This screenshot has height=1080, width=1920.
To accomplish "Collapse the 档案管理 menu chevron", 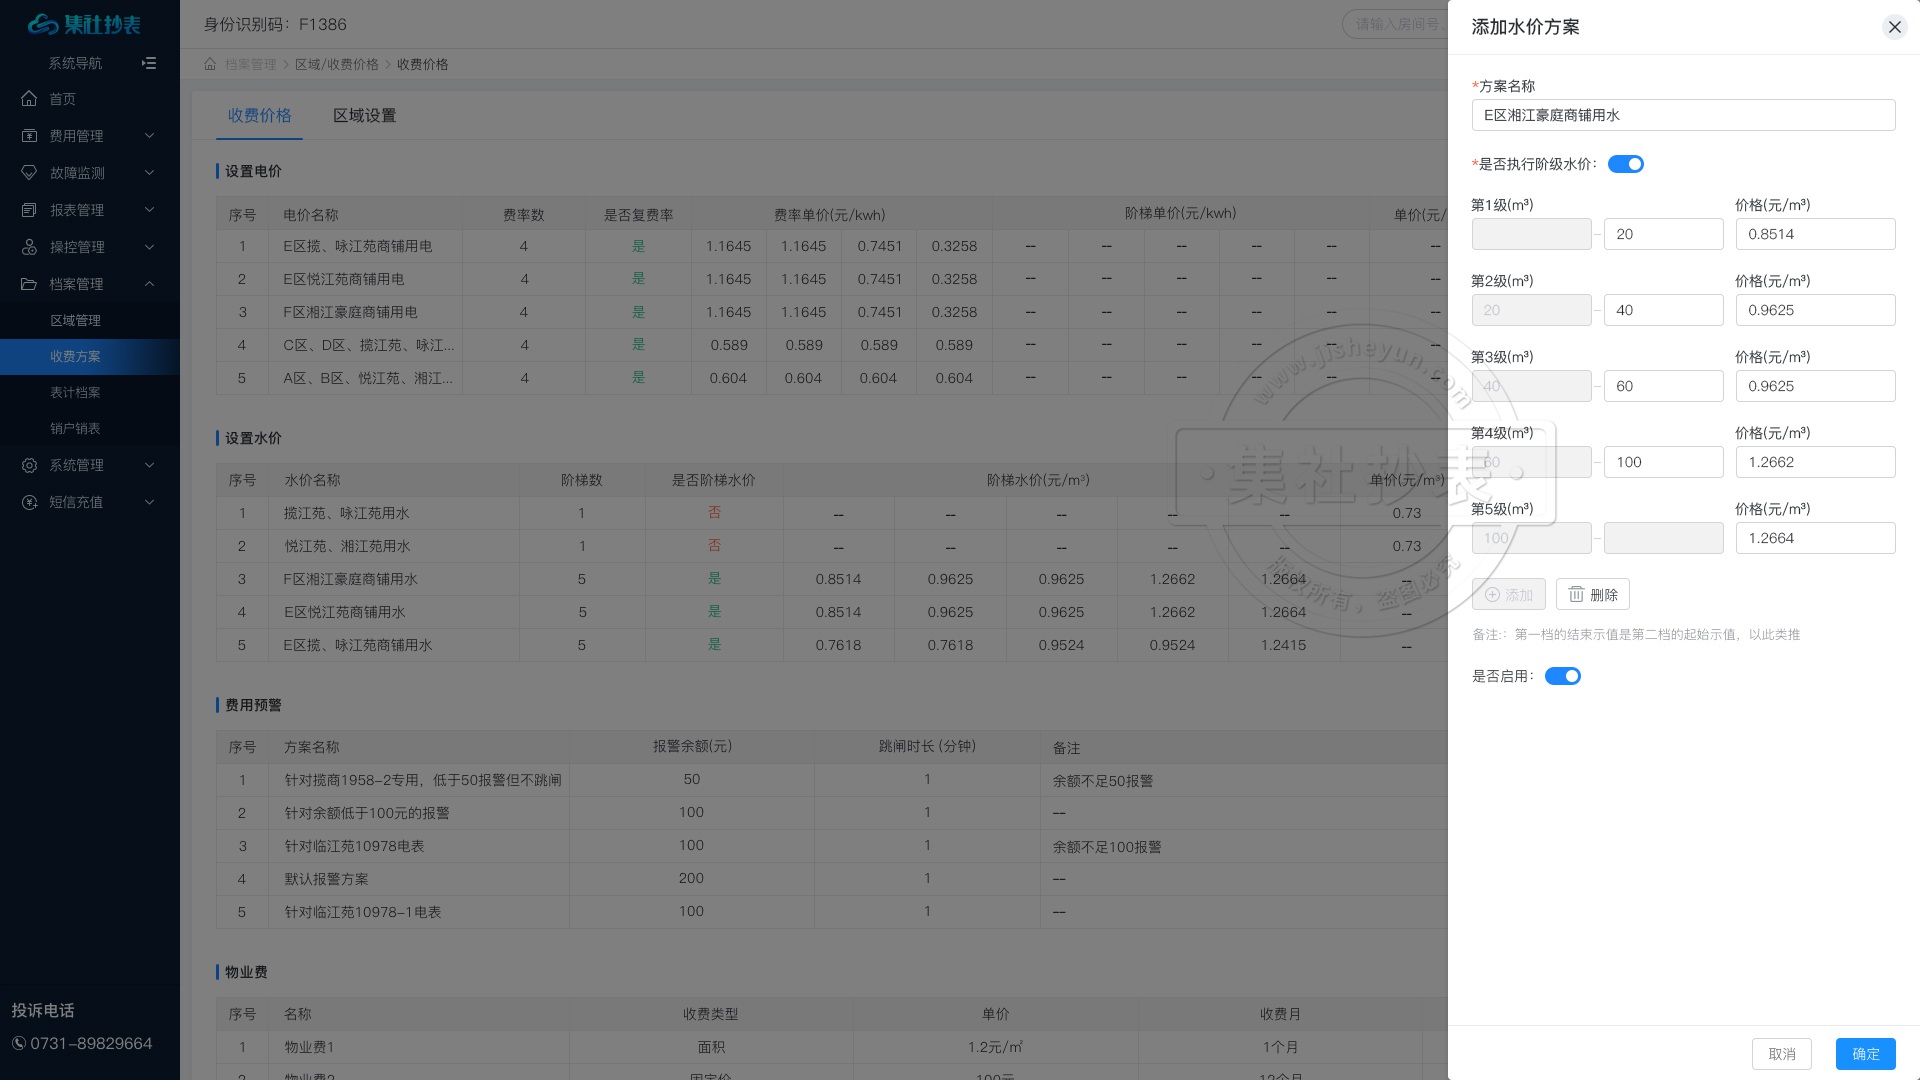I will point(149,284).
